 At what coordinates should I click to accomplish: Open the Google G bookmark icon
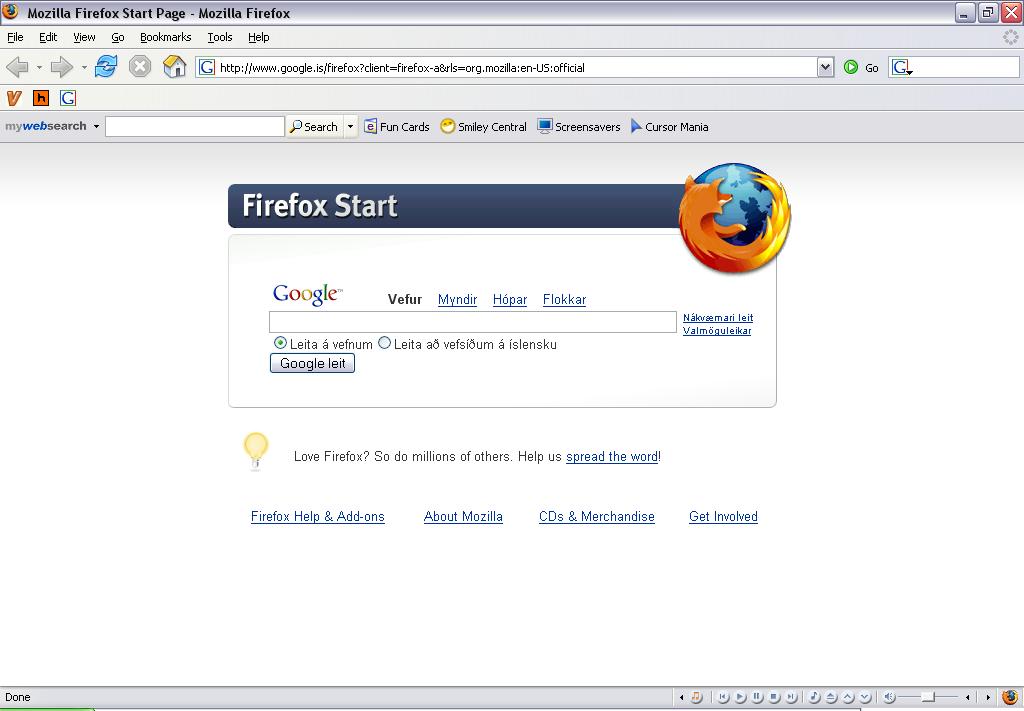pos(68,98)
